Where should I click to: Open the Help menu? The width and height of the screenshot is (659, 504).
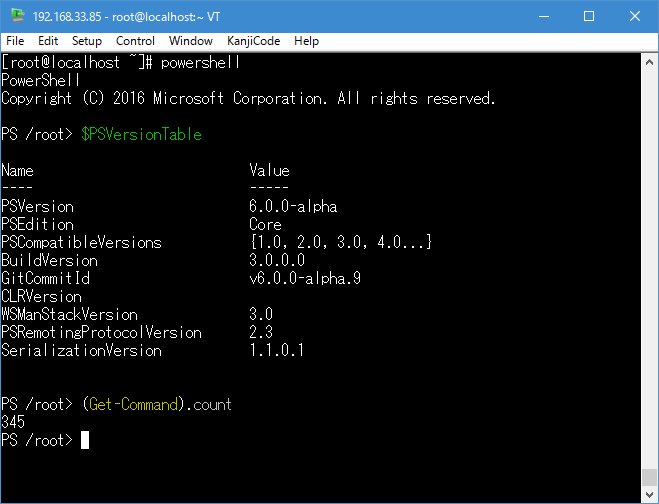pyautogui.click(x=306, y=41)
